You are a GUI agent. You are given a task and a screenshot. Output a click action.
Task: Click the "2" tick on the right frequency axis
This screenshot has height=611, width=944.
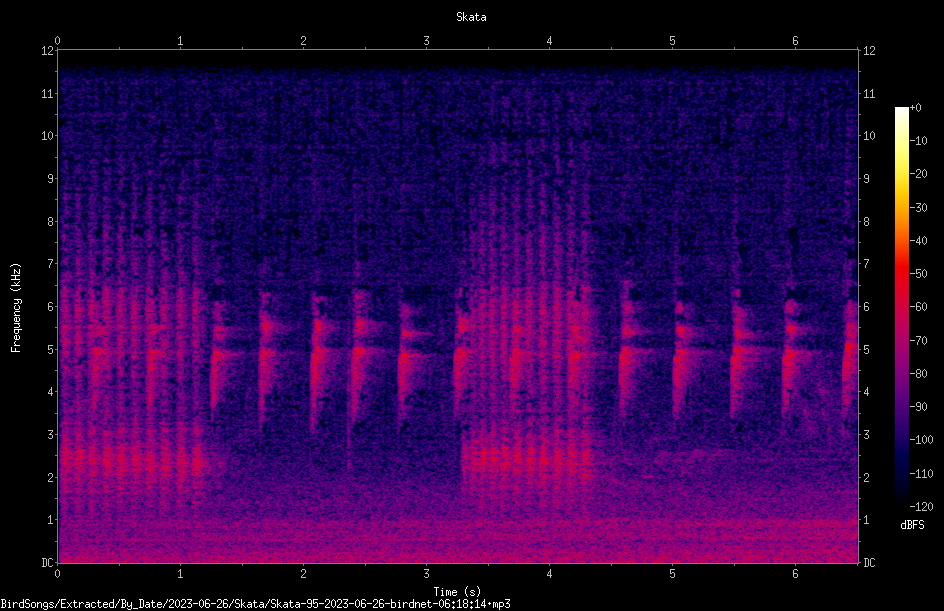pyautogui.click(x=866, y=477)
